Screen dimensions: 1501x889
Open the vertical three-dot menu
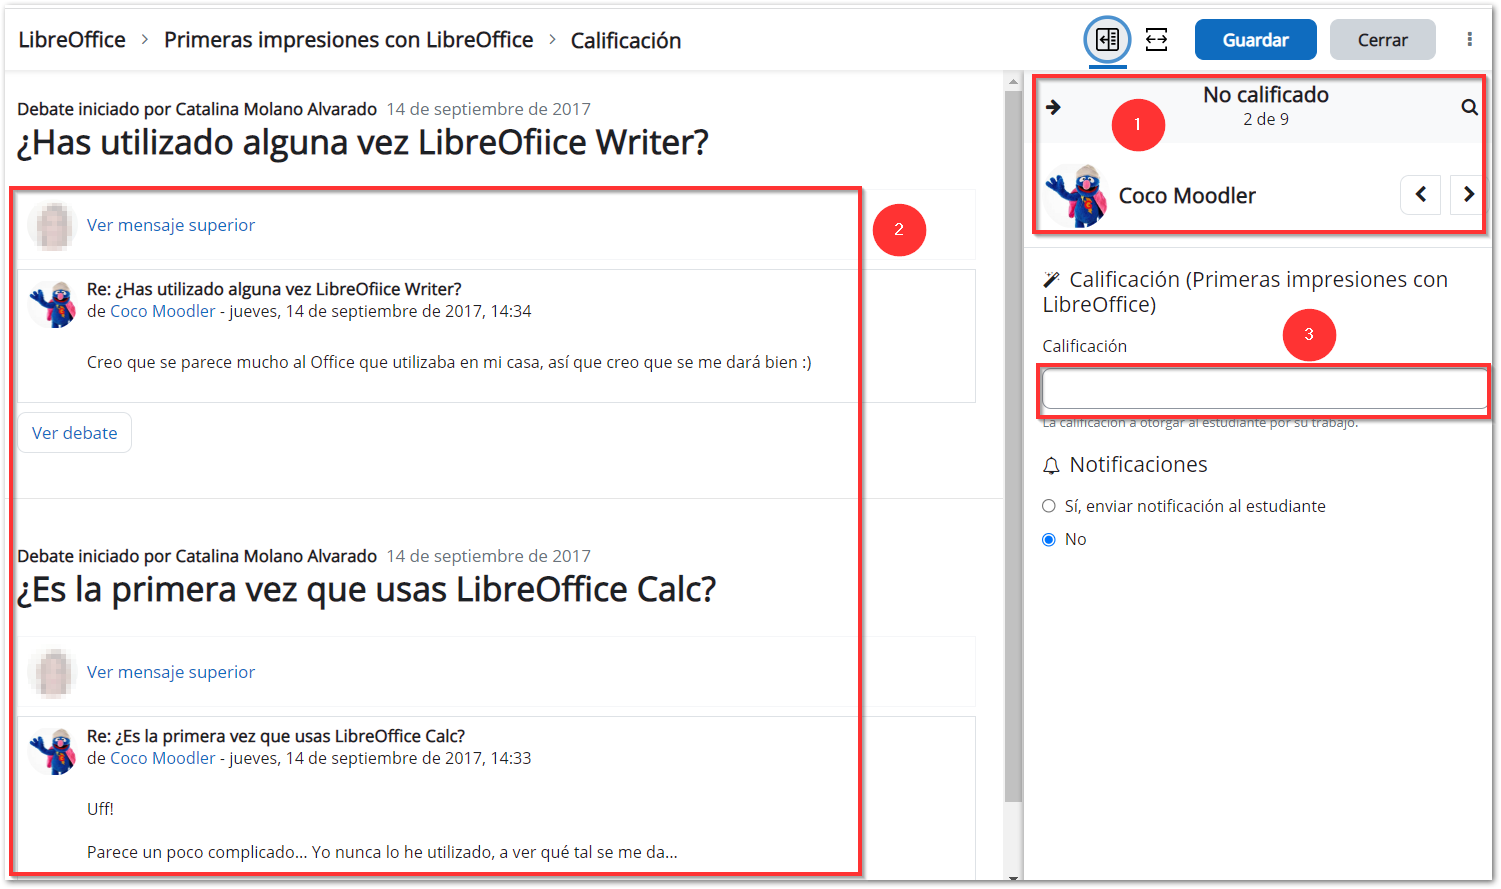pos(1469,40)
